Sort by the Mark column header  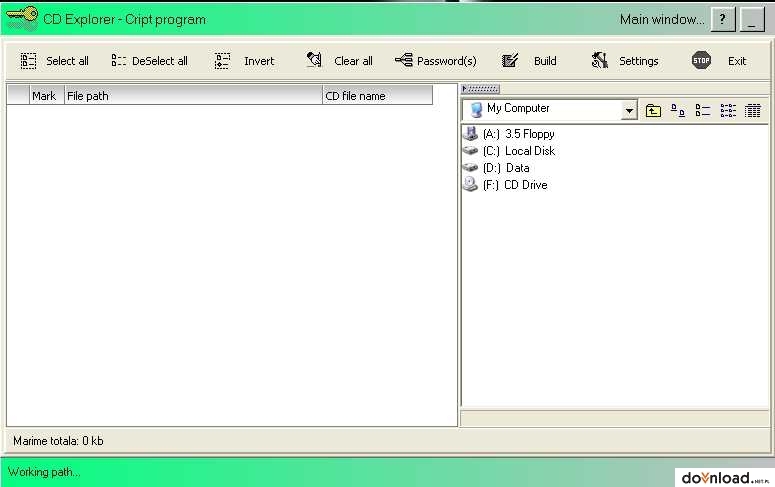click(47, 95)
